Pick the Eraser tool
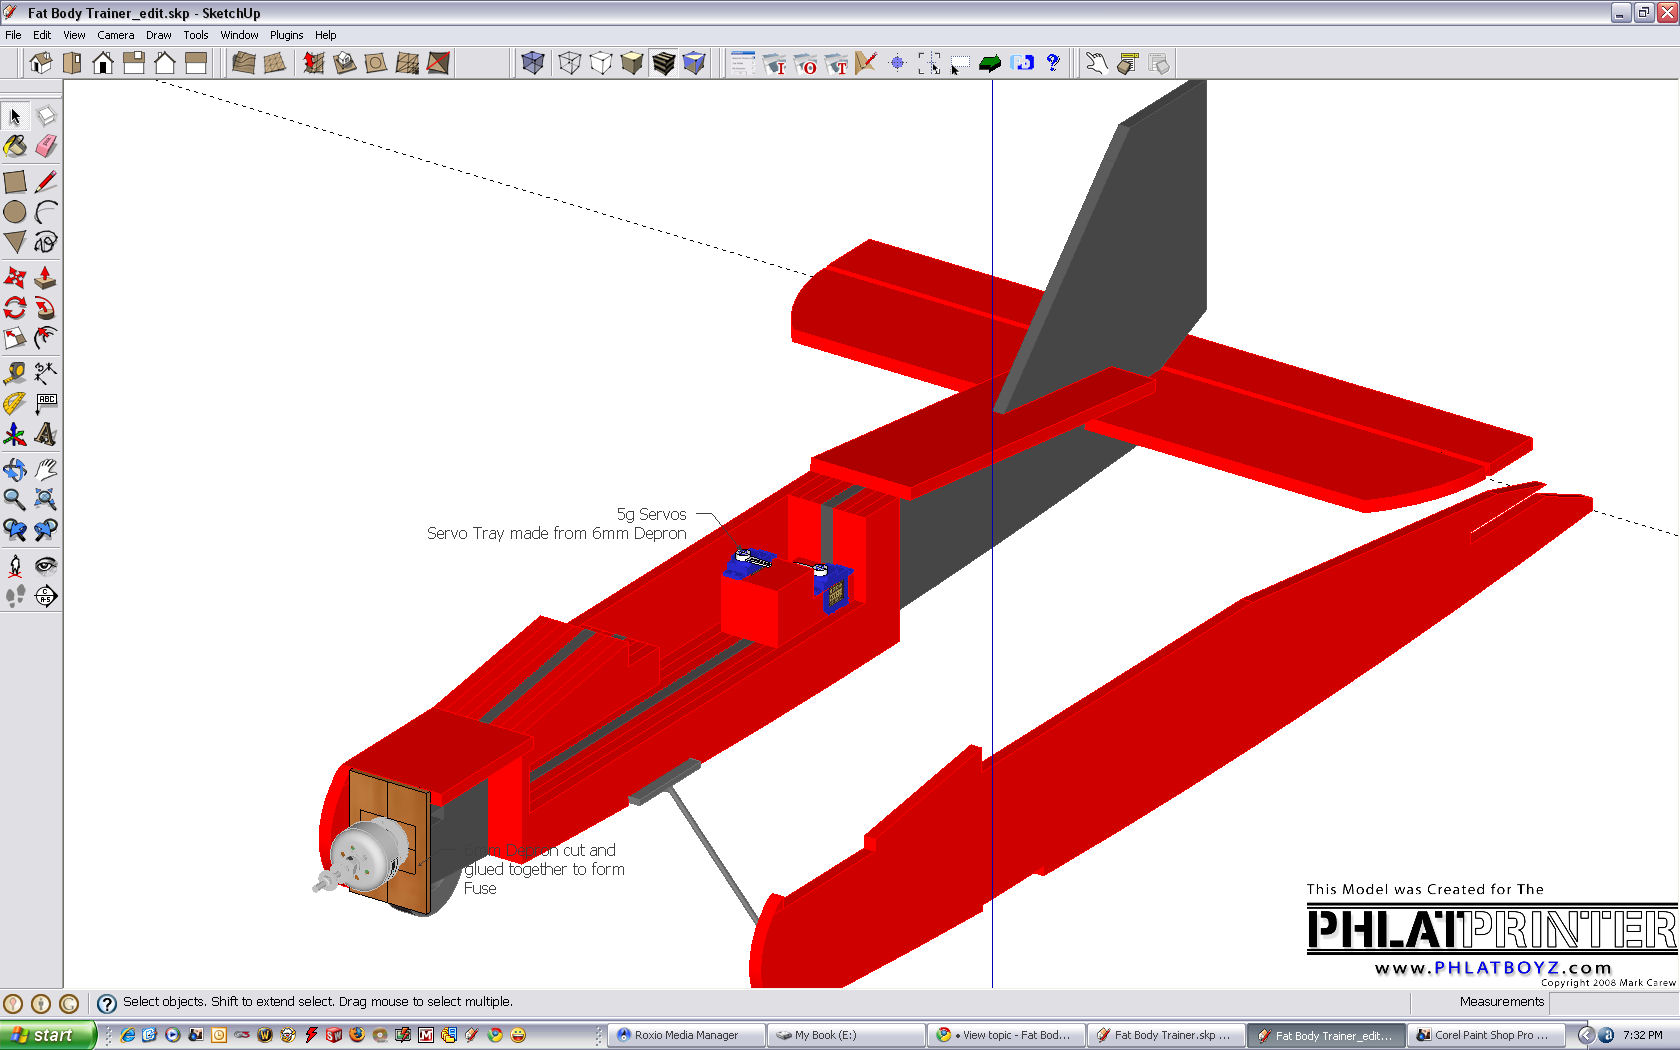 46,147
